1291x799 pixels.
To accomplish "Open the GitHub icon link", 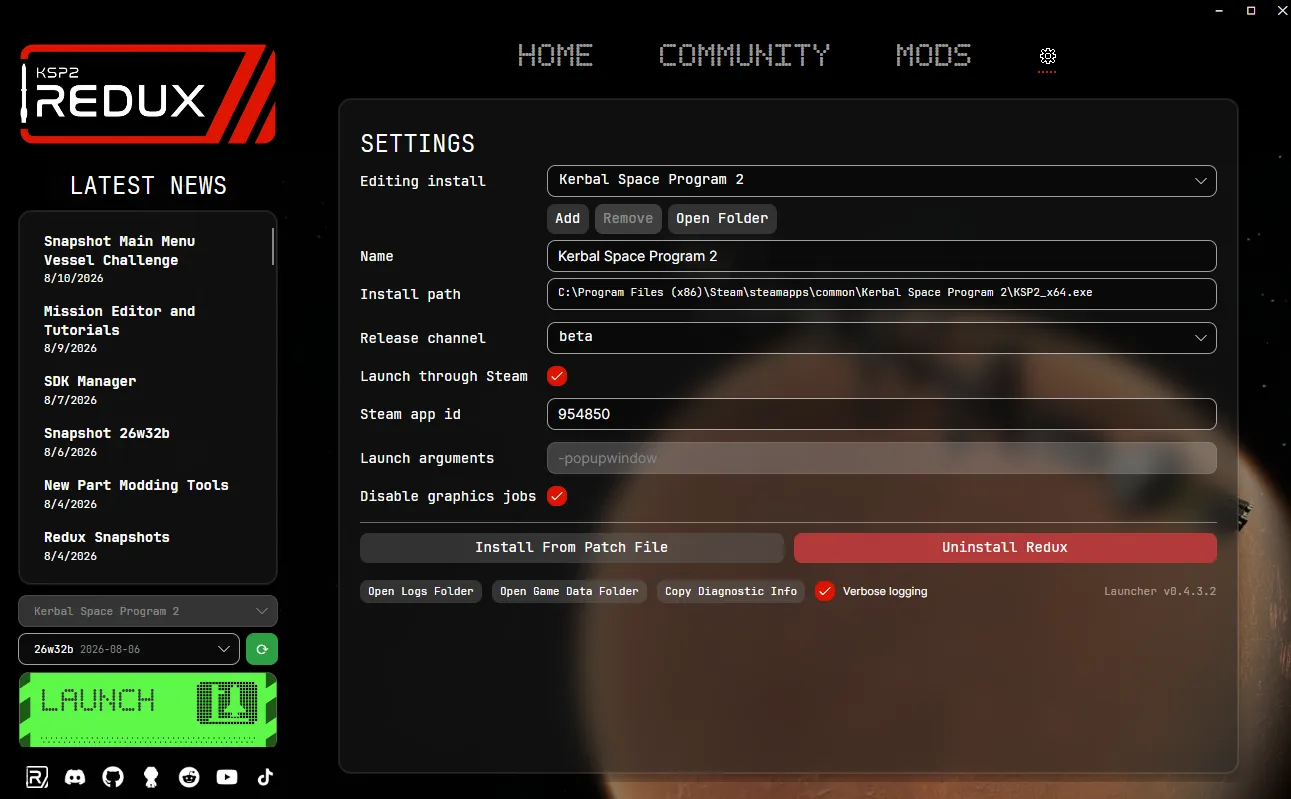I will click(x=113, y=777).
